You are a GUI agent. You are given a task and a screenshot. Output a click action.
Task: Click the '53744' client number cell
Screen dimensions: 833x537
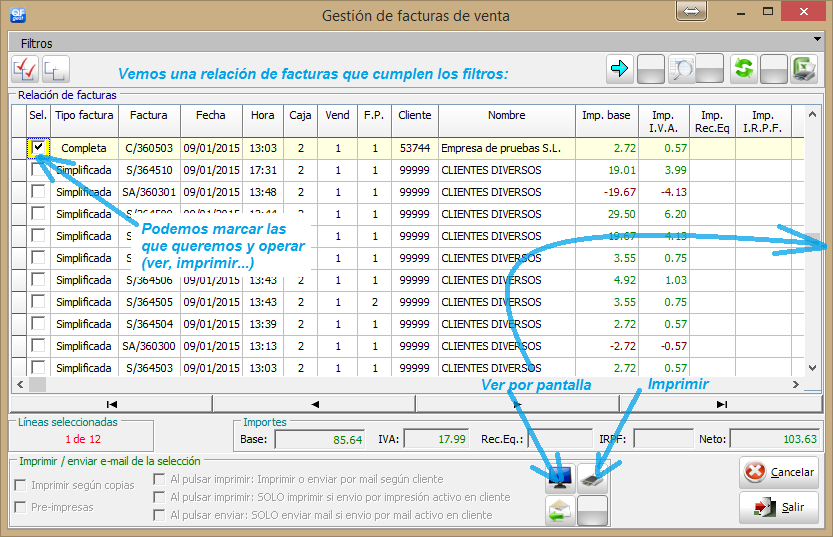tap(415, 148)
